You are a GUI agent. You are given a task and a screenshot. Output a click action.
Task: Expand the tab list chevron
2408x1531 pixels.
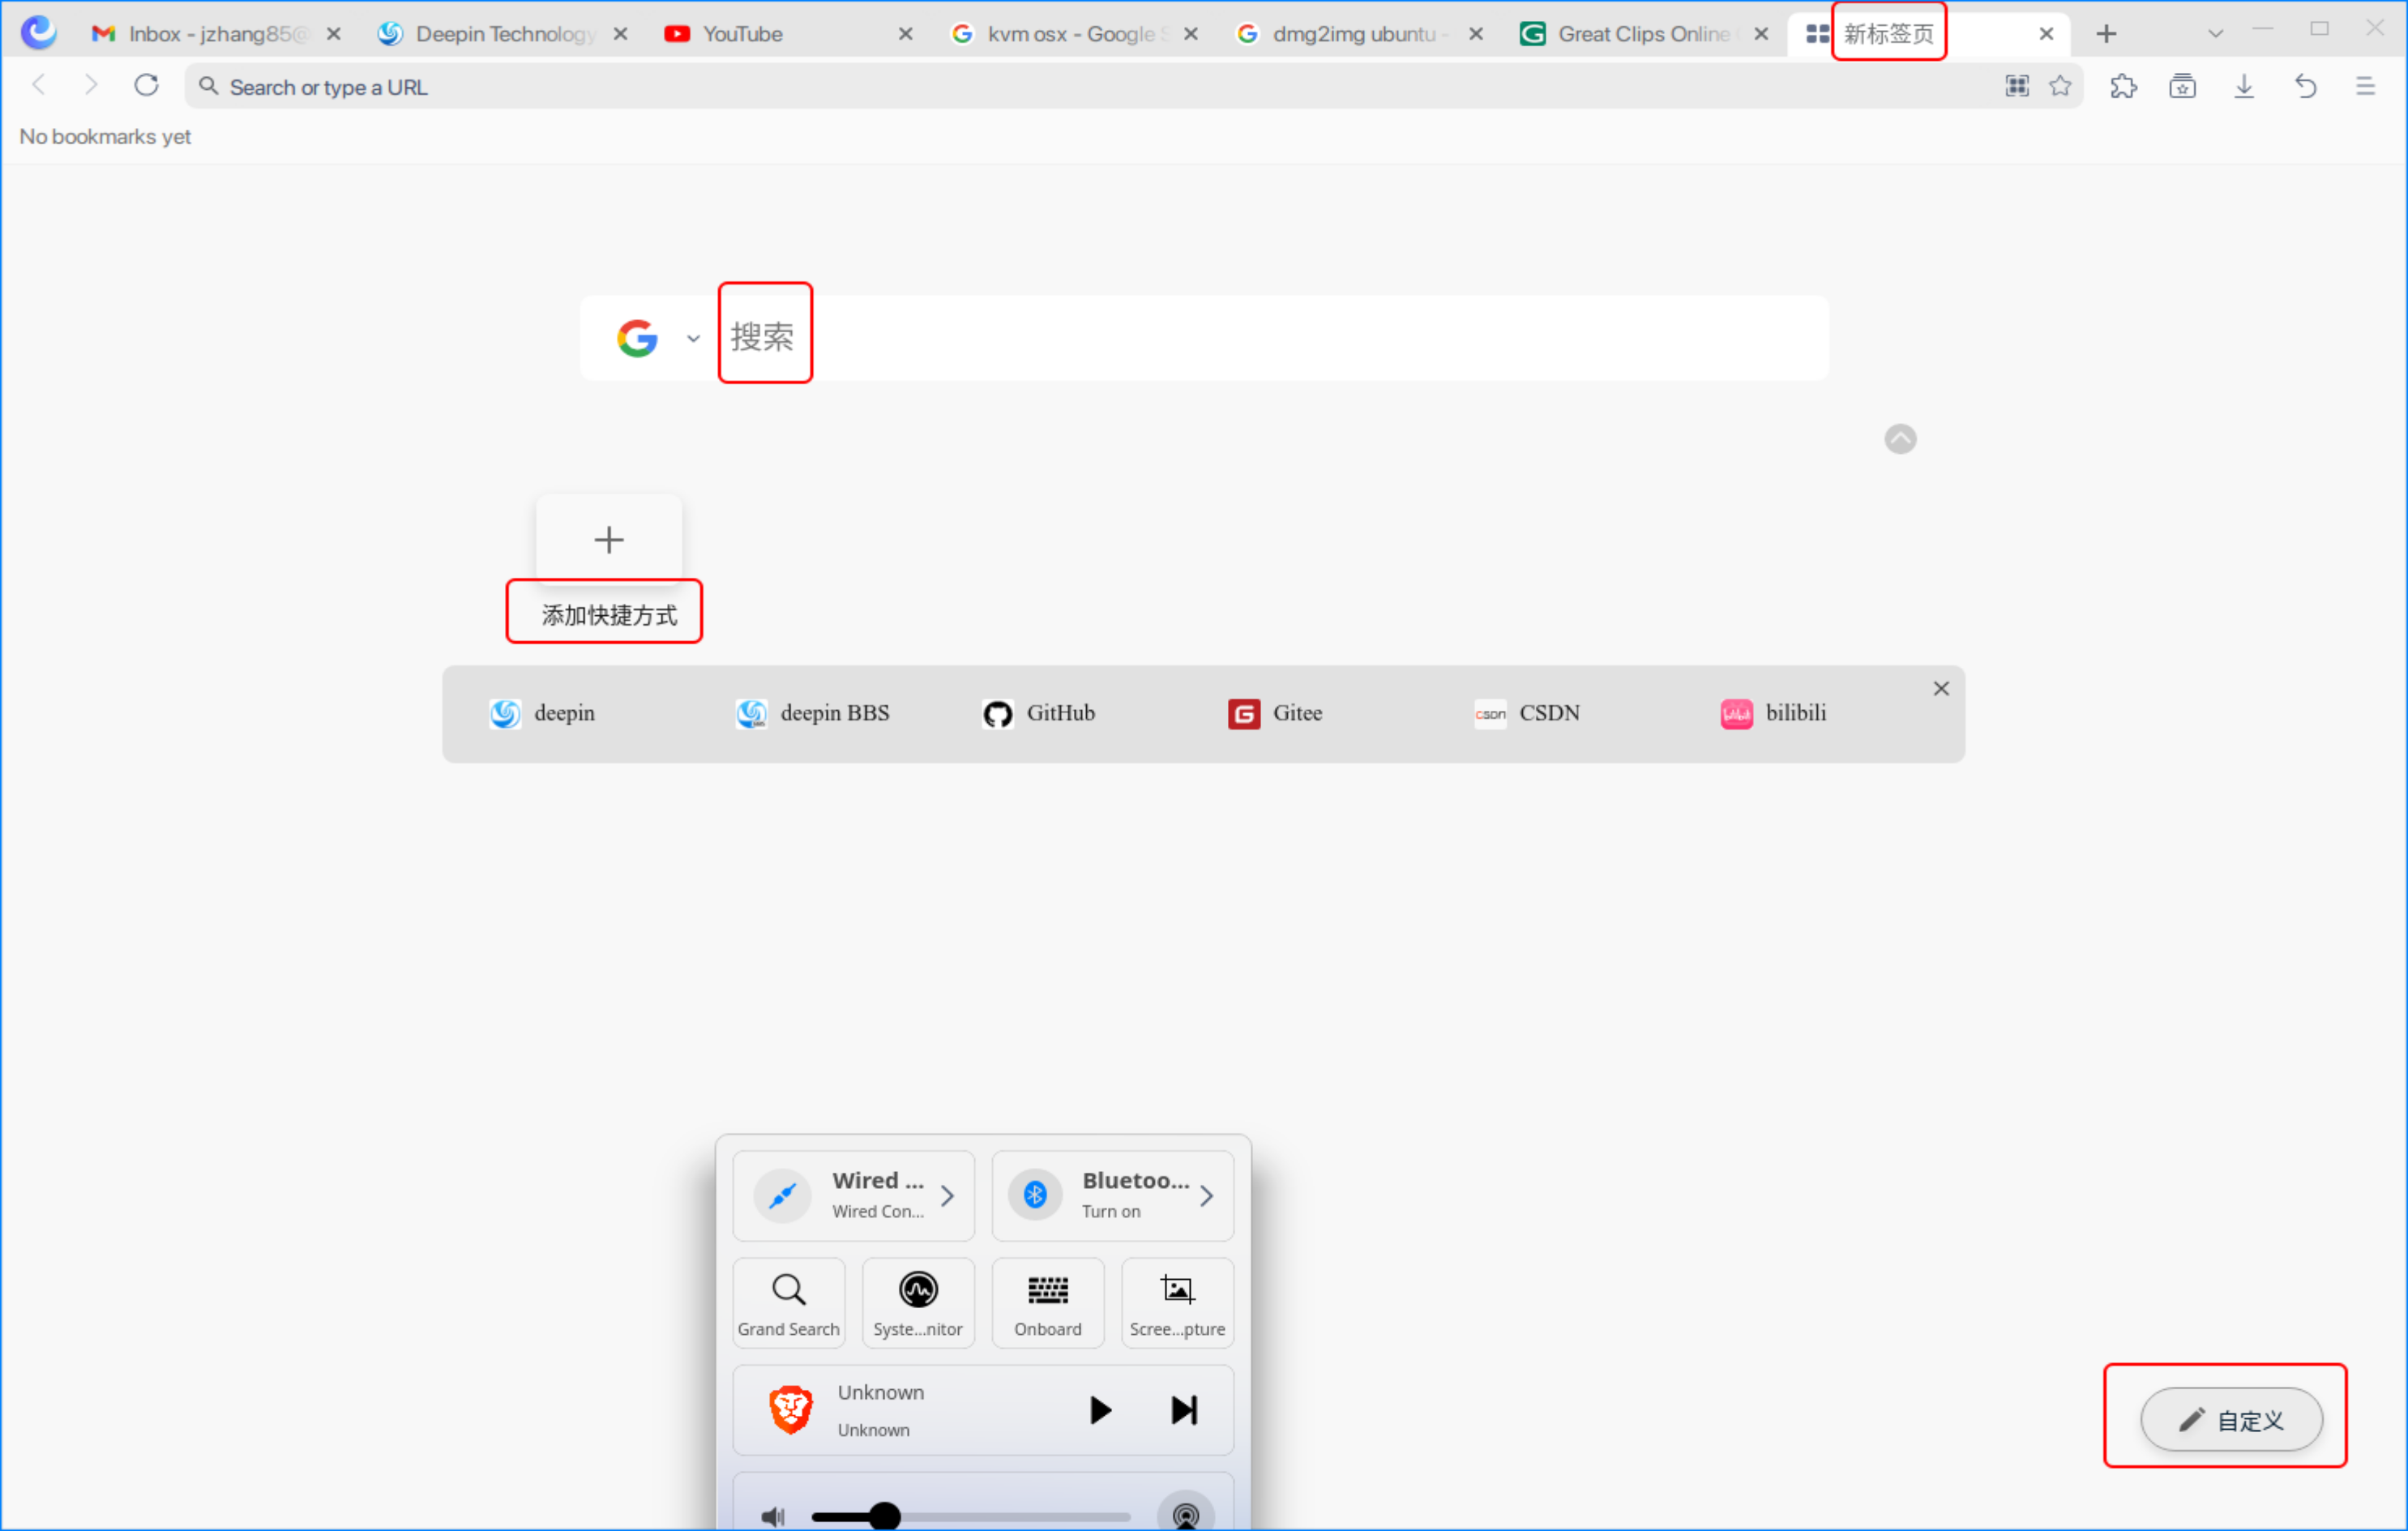click(x=2215, y=34)
